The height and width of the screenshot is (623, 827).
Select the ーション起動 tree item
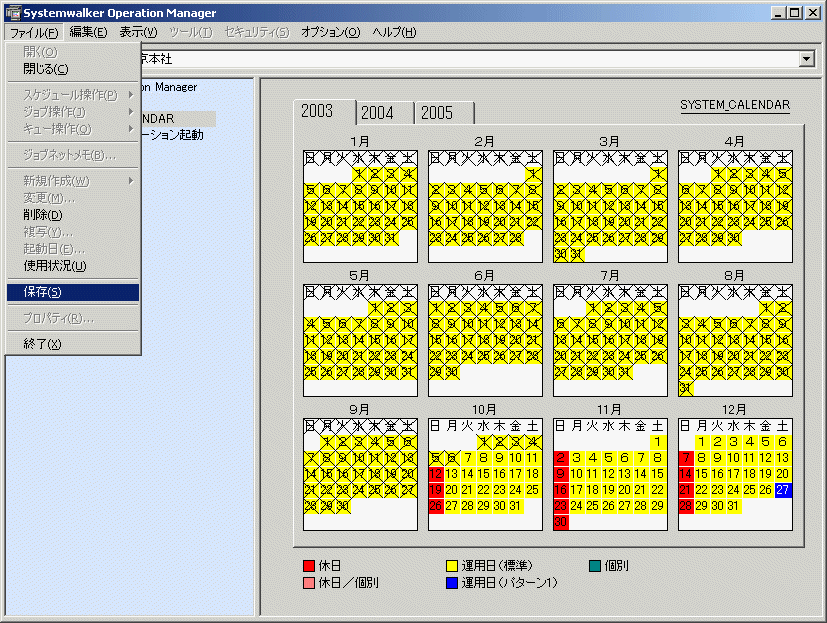coord(172,135)
